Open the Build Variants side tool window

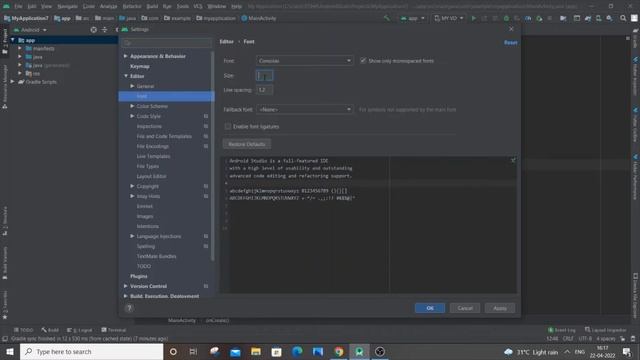coord(4,262)
